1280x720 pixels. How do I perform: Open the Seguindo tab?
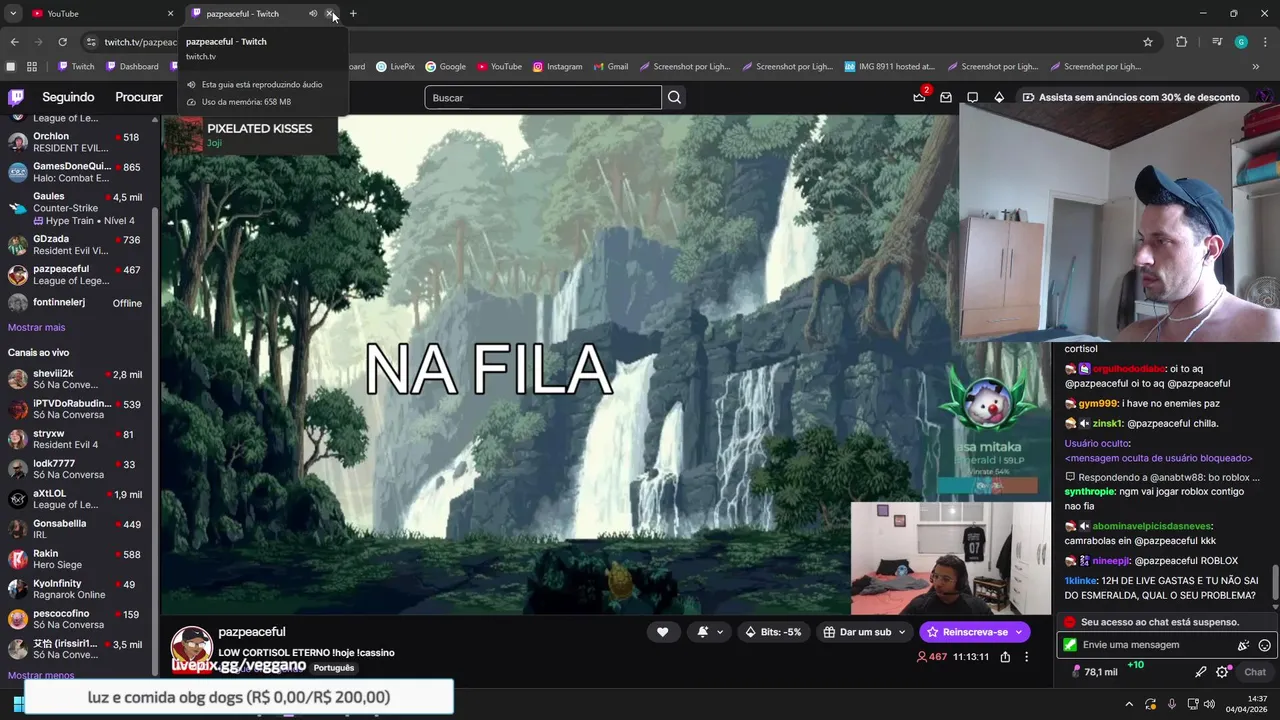pyautogui.click(x=68, y=97)
